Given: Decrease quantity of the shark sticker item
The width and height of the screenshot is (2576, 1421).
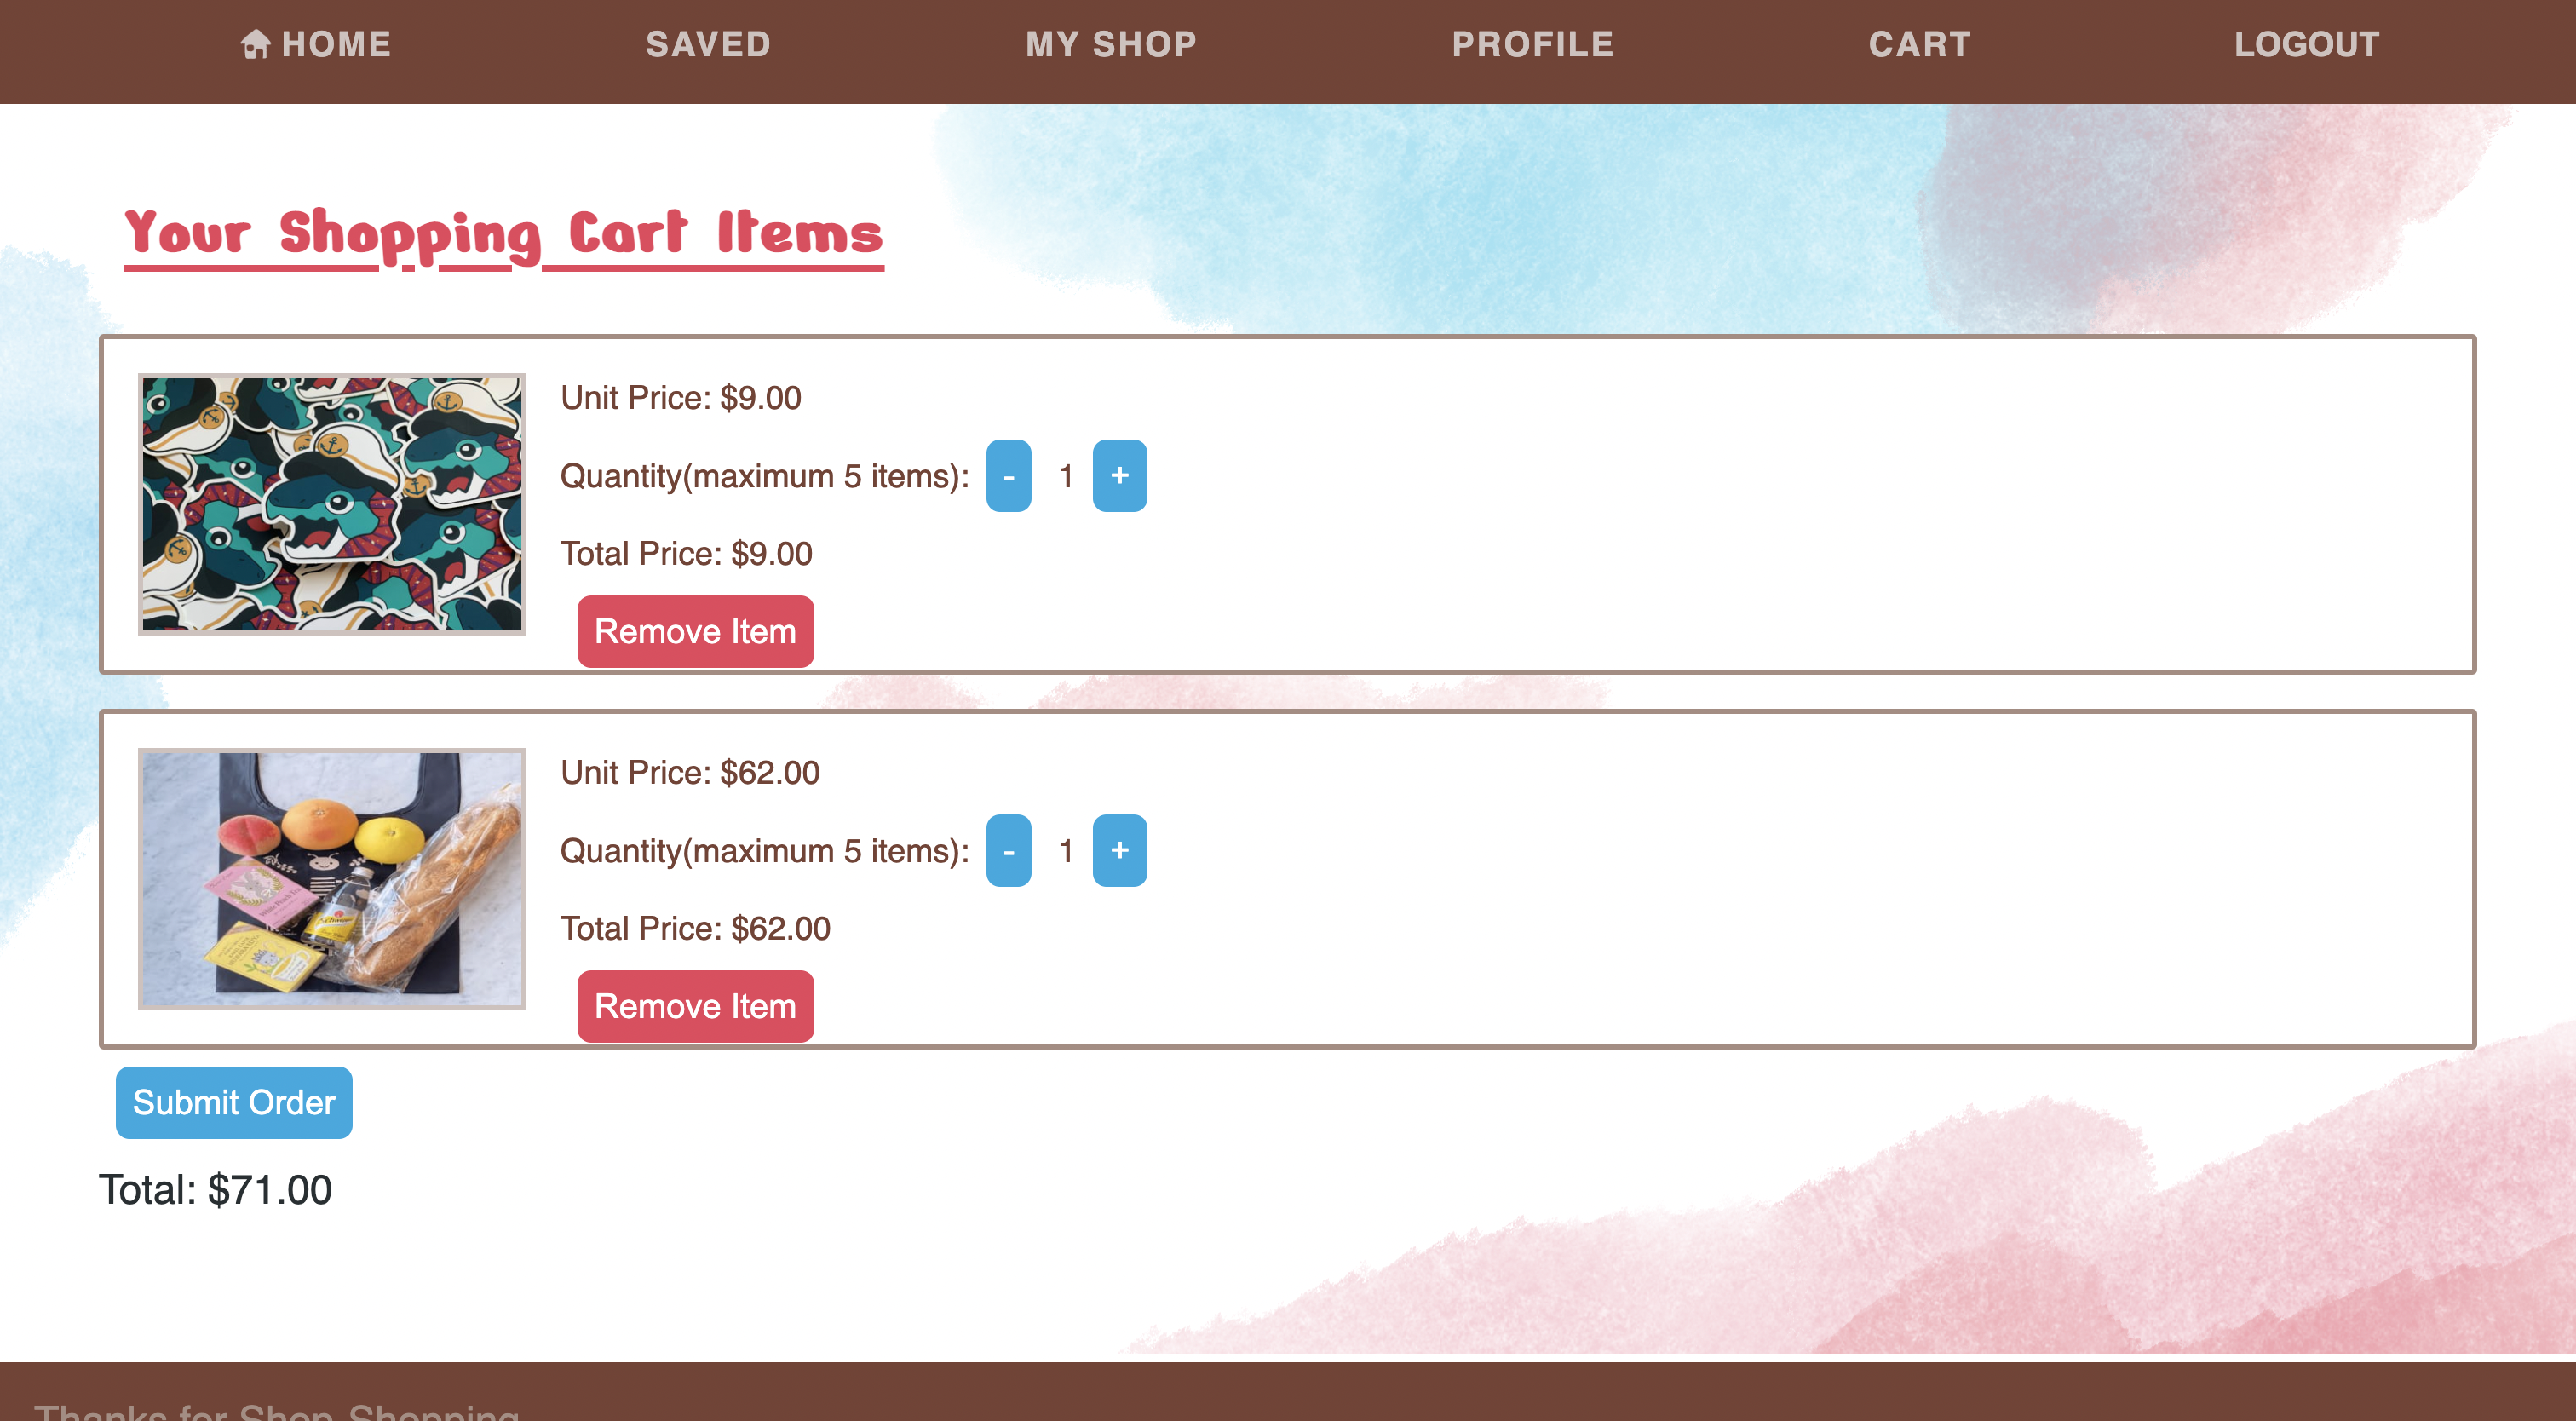Looking at the screenshot, I should (x=1009, y=476).
